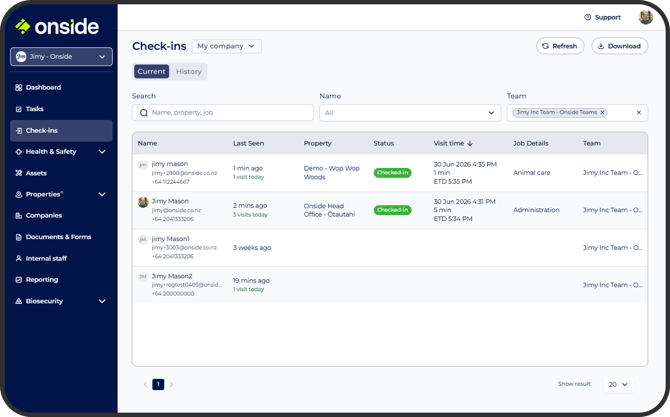Click Jimy Mason's photo avatar
This screenshot has width=670, height=417.
[x=143, y=202]
